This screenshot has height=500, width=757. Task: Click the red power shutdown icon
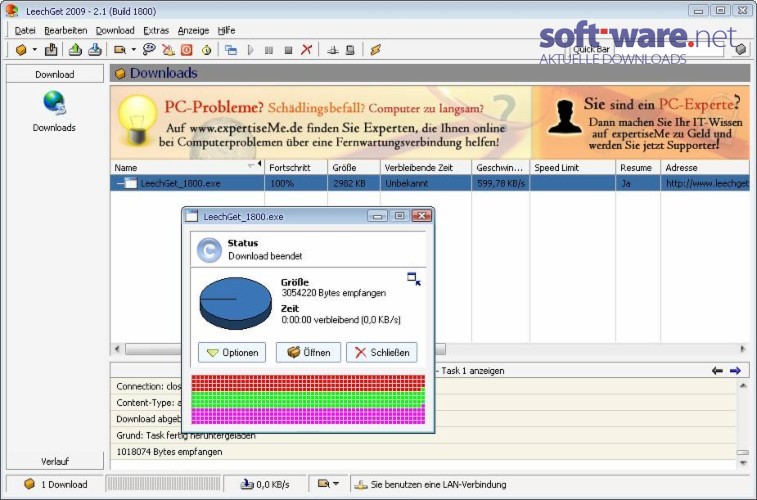187,50
